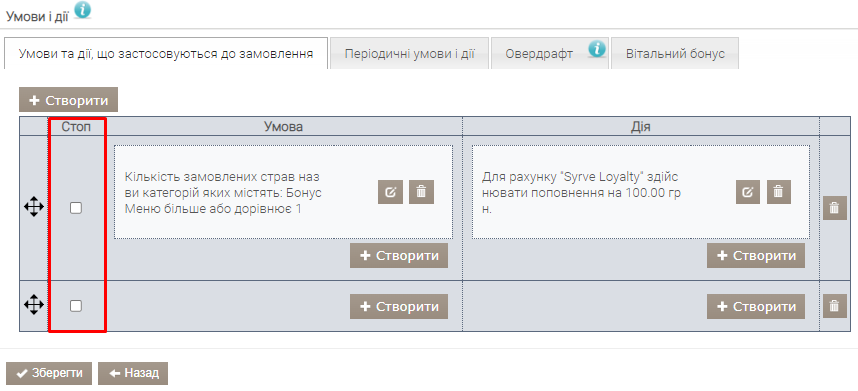The image size is (858, 391).
Task: Edit the 'Syrve Loyalty' top-up action
Action: (x=747, y=192)
